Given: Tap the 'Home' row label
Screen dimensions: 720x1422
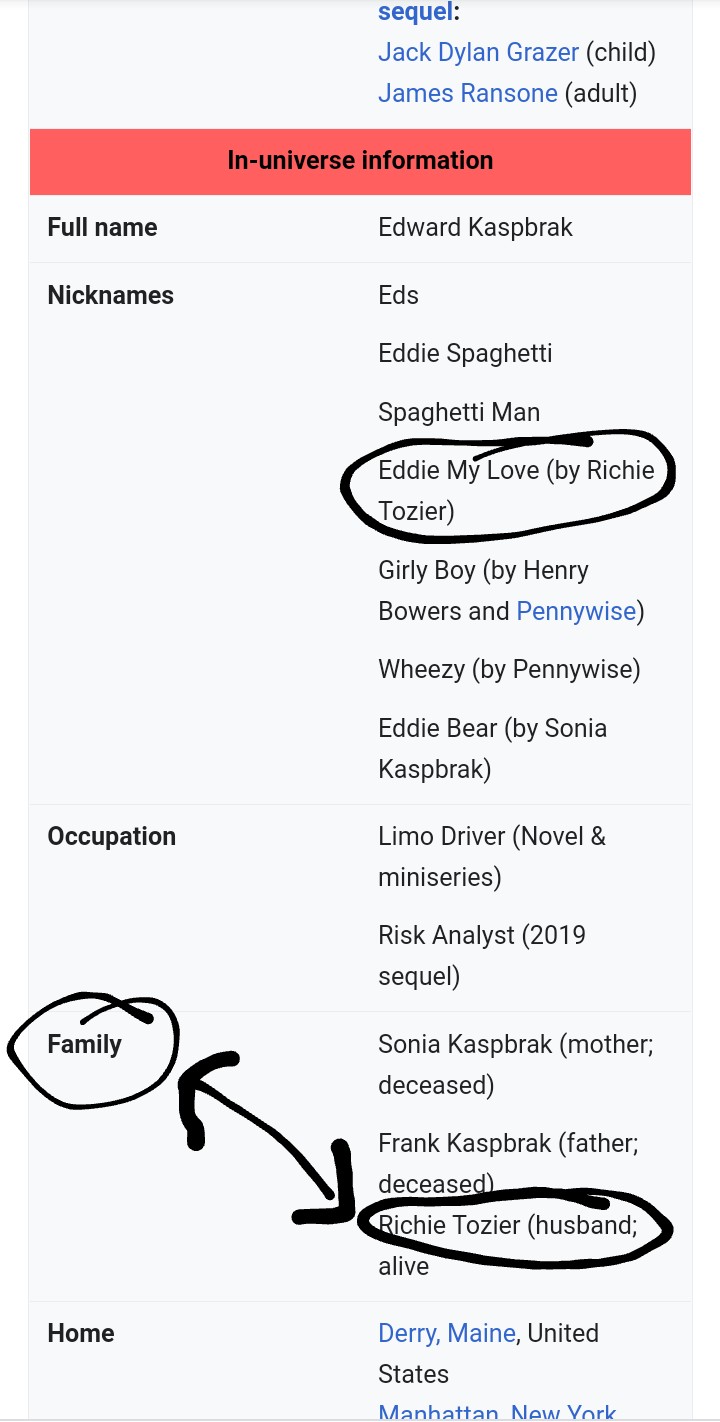Looking at the screenshot, I should click(x=80, y=1333).
